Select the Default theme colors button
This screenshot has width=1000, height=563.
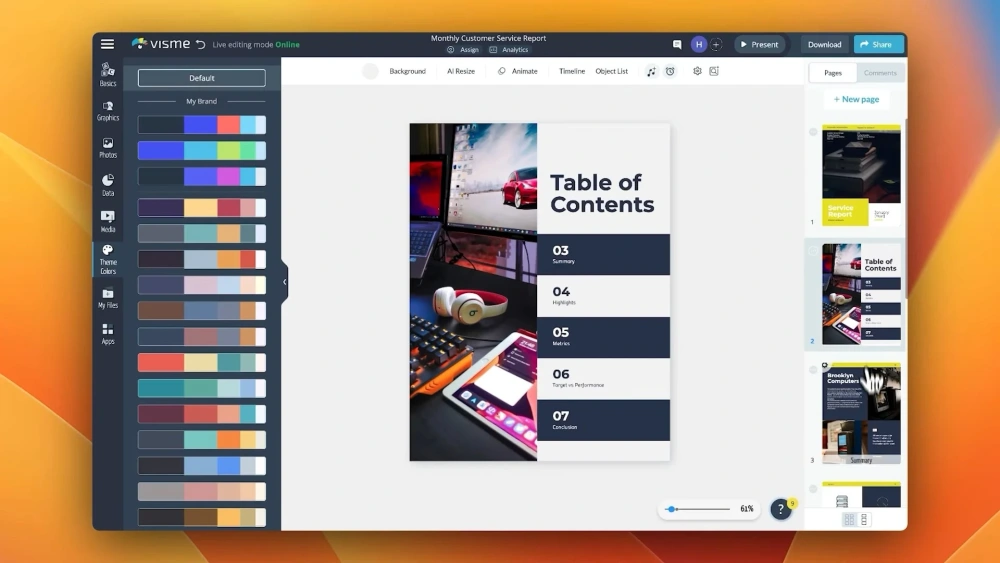(x=202, y=78)
